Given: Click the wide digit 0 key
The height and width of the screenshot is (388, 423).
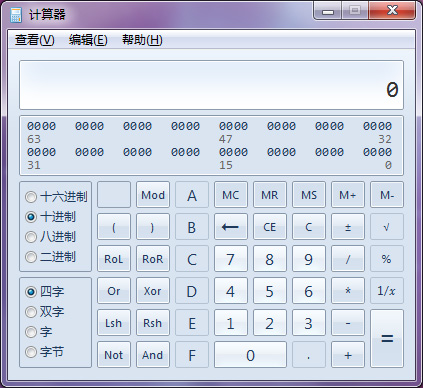Looking at the screenshot, I should (x=250, y=355).
